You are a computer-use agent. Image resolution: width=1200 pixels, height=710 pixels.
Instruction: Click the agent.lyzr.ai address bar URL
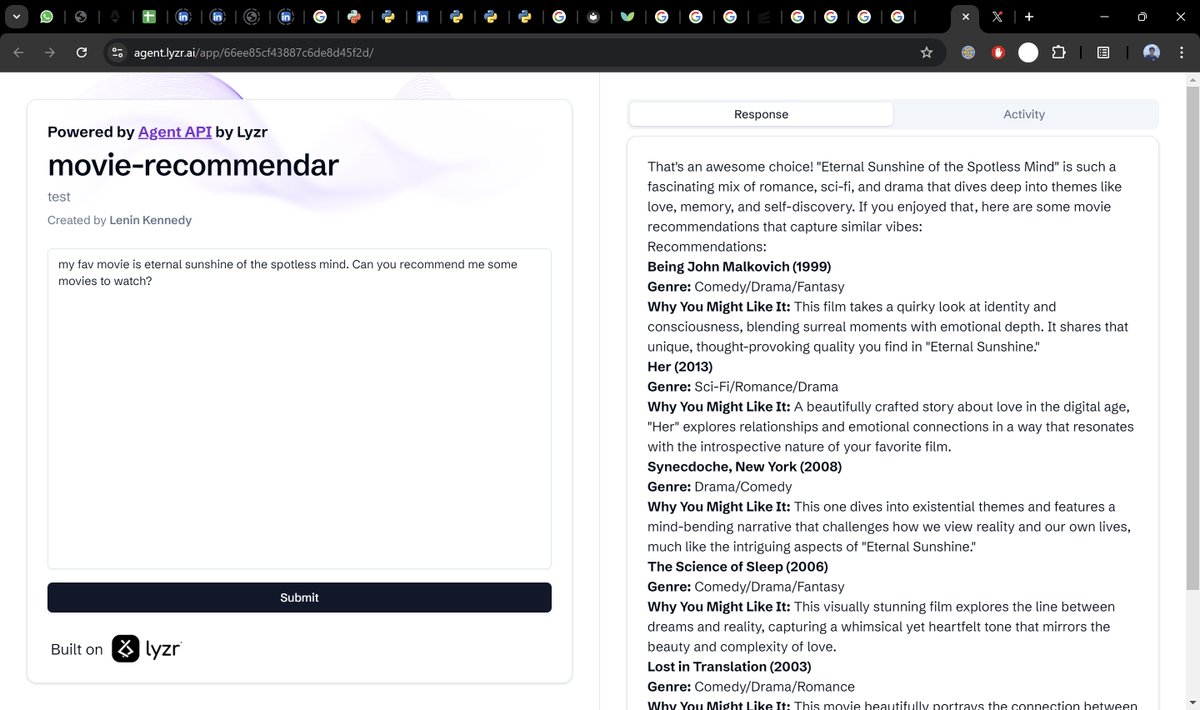[x=254, y=52]
